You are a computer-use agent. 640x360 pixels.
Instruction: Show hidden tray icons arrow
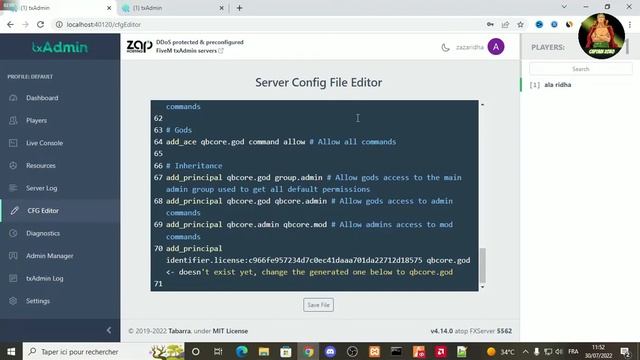click(x=525, y=351)
